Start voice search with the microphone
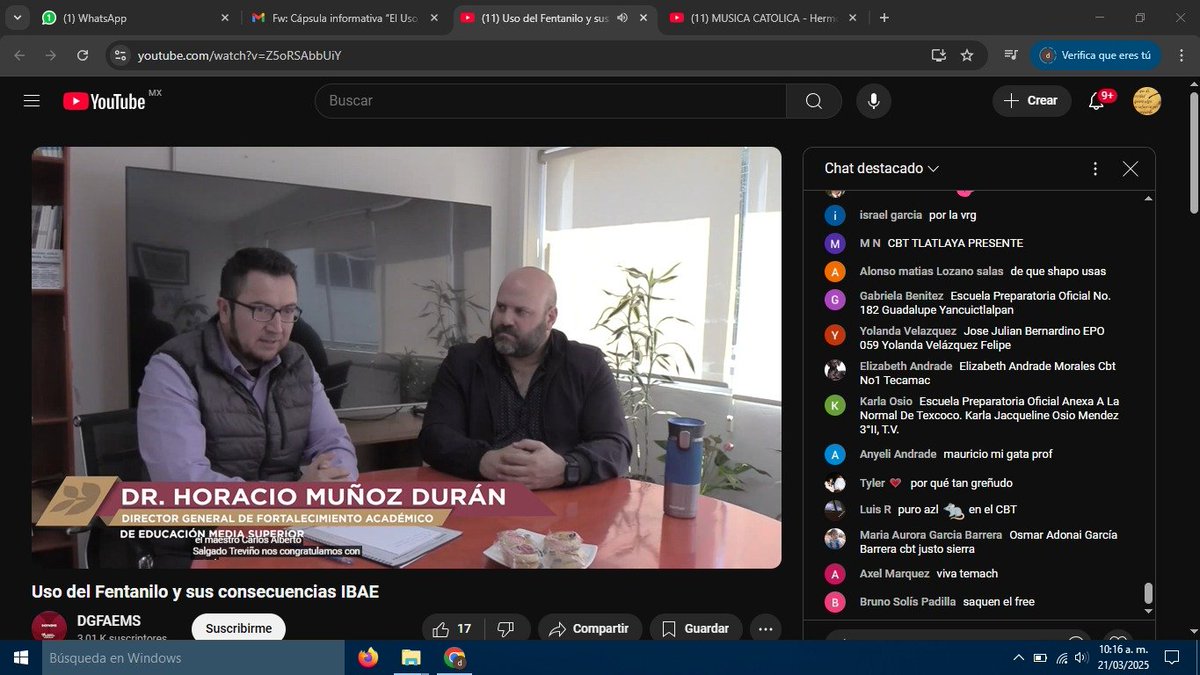The height and width of the screenshot is (675, 1200). tap(874, 101)
